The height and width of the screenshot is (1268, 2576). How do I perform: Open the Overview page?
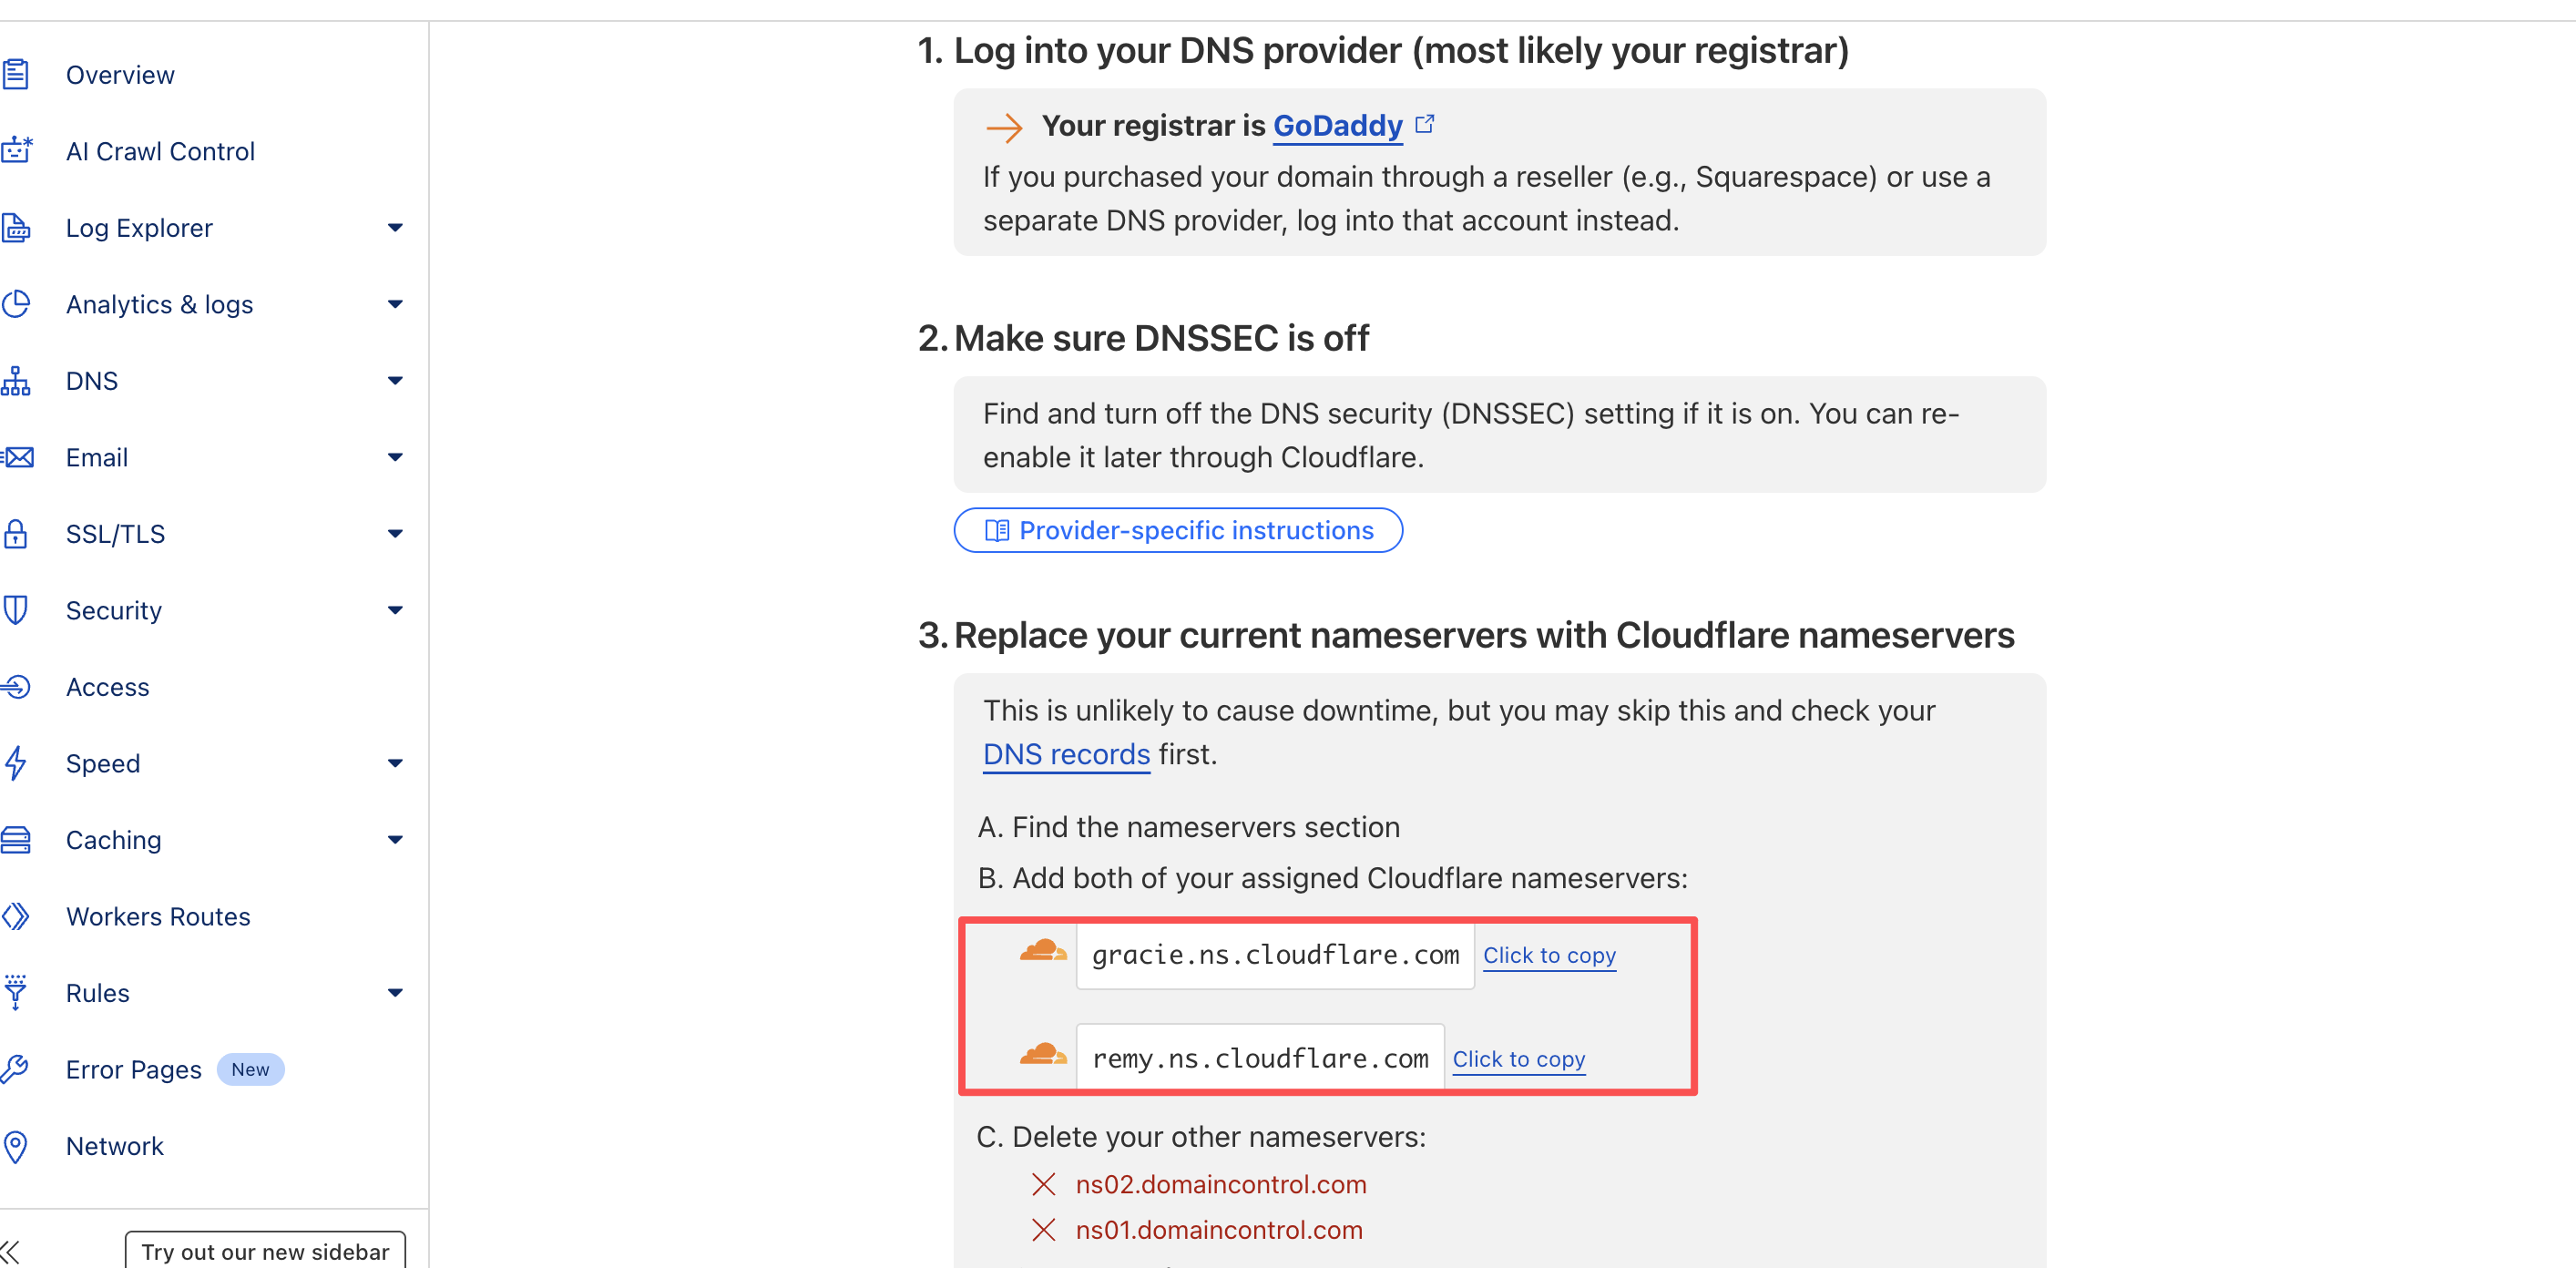120,75
